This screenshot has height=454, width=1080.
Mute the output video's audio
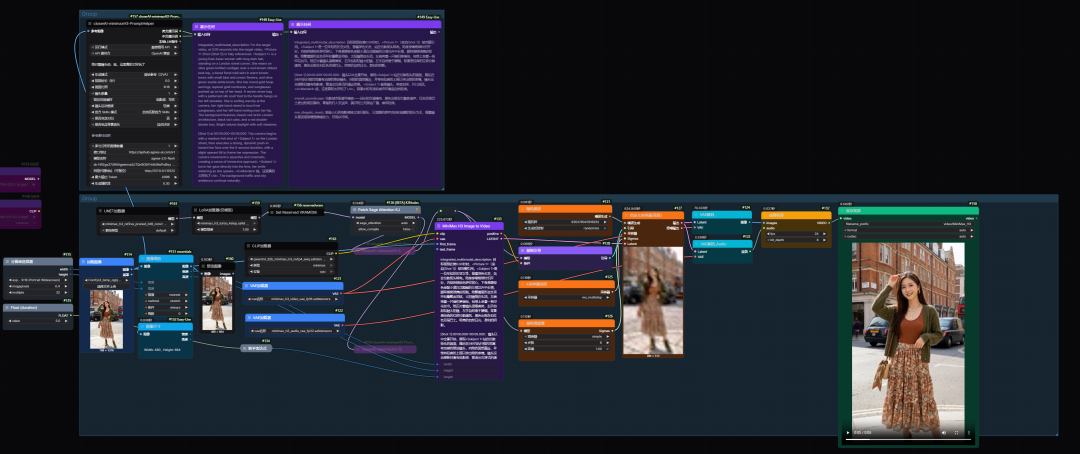(x=943, y=433)
